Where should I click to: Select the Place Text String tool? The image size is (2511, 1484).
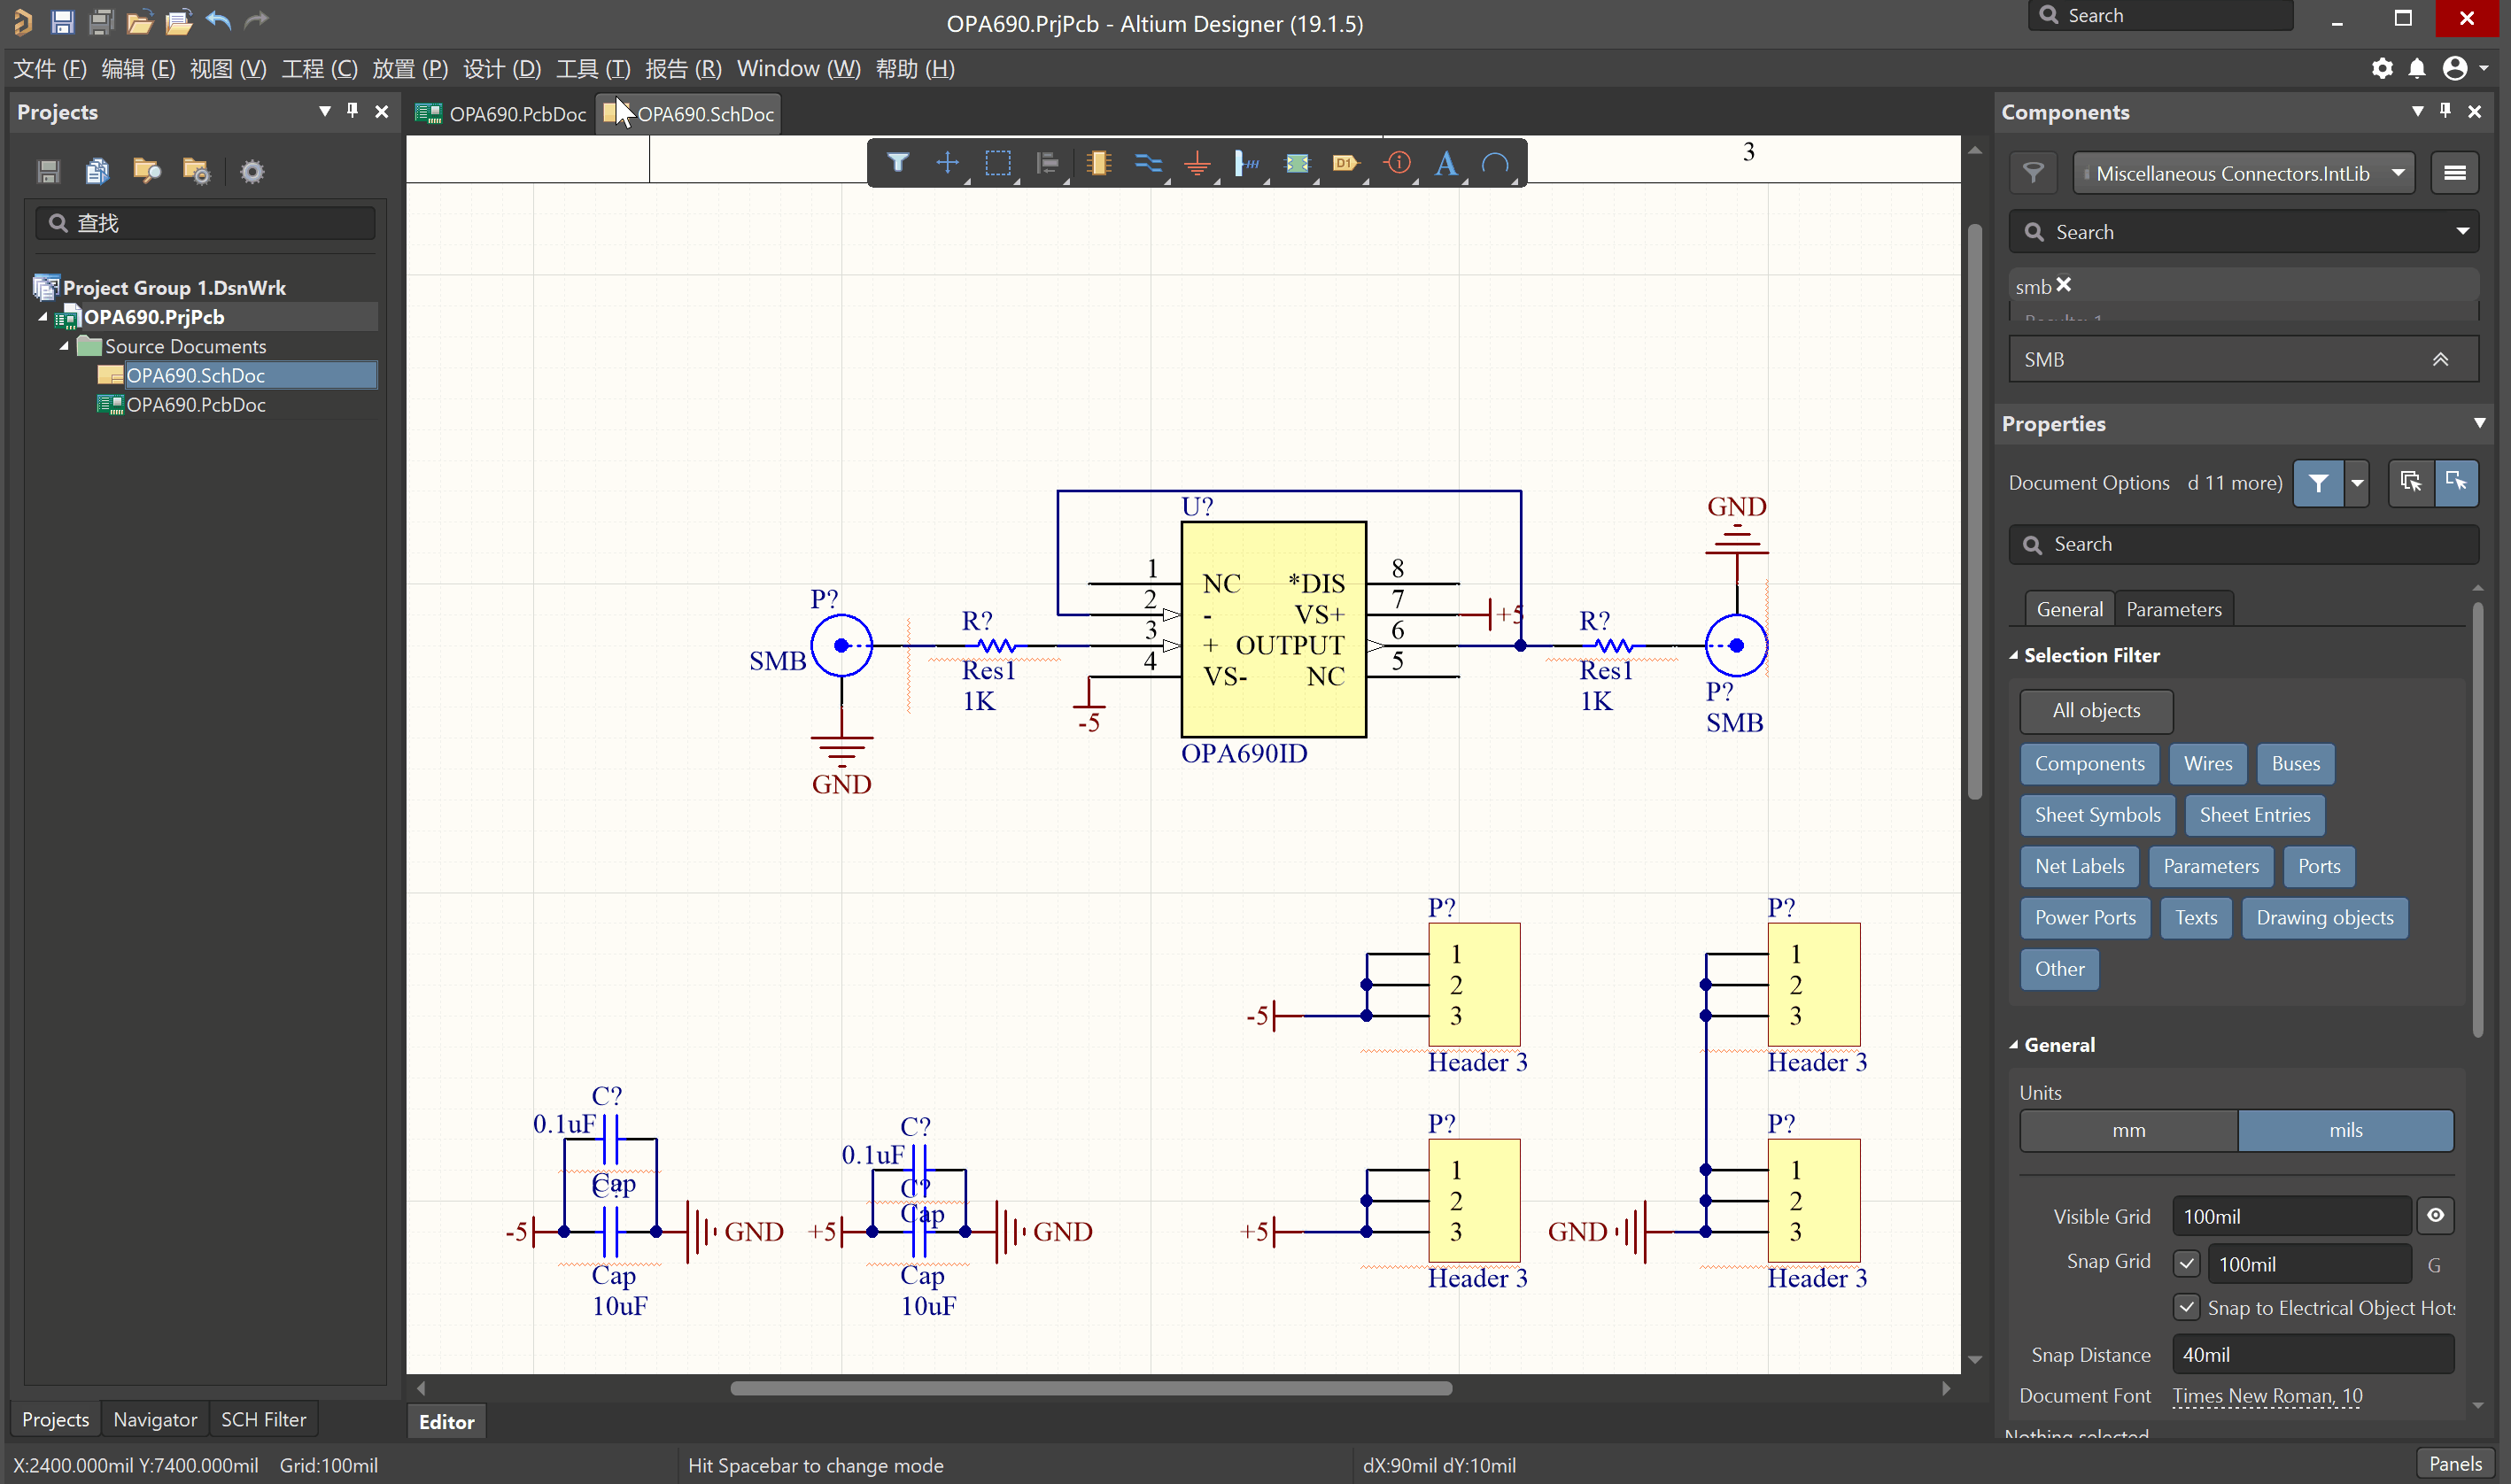(x=1446, y=163)
